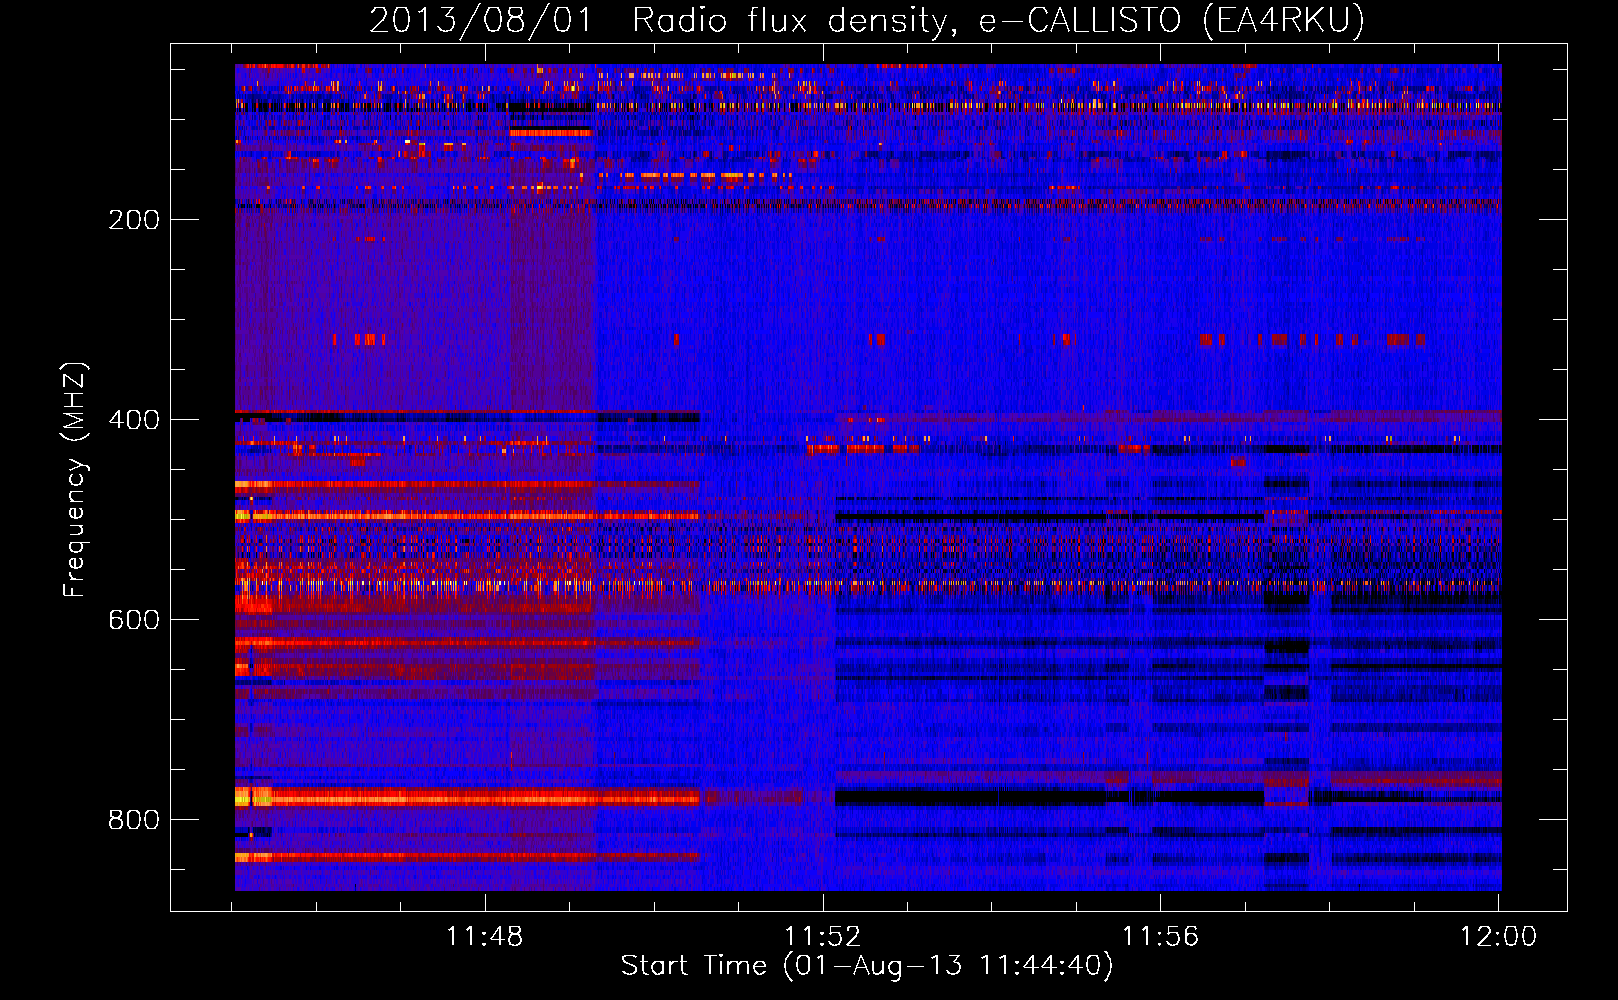1618x1000 pixels.
Task: Click the 11:52 time tick label
Action: (823, 937)
